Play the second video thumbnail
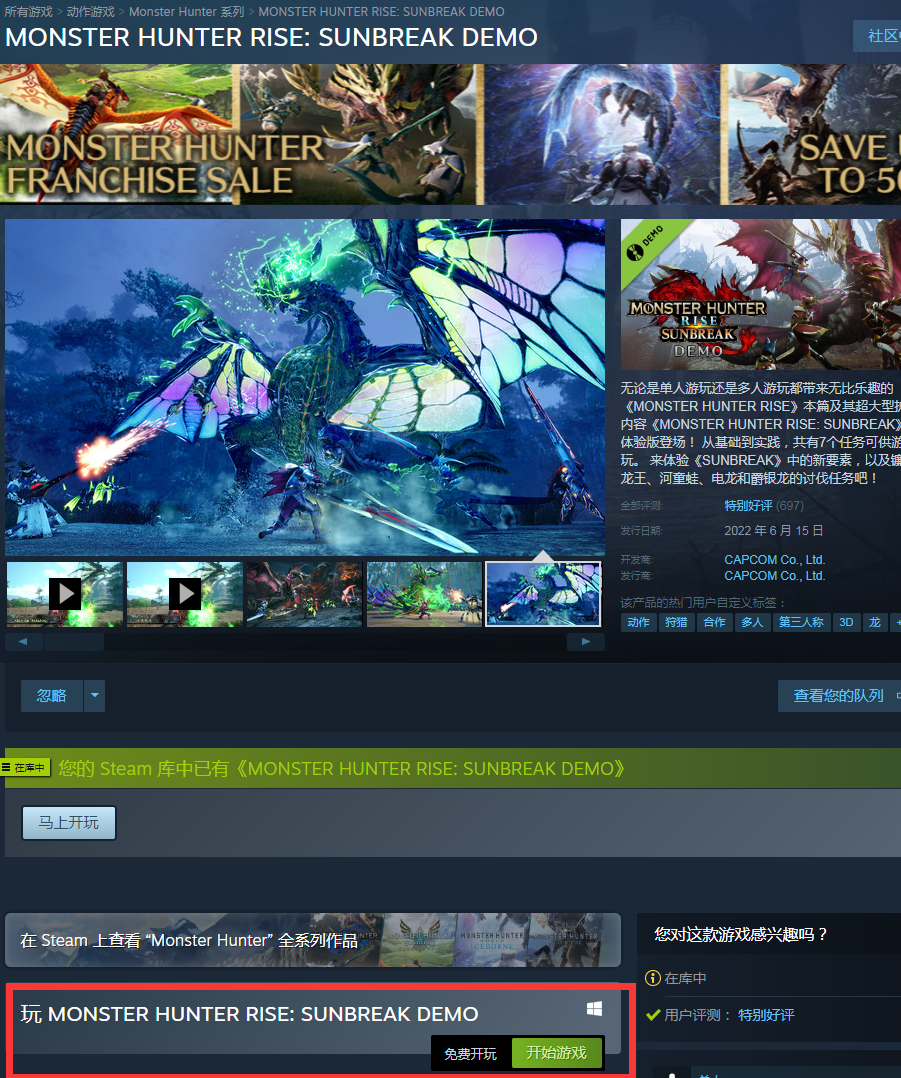The image size is (901, 1078). [x=185, y=594]
